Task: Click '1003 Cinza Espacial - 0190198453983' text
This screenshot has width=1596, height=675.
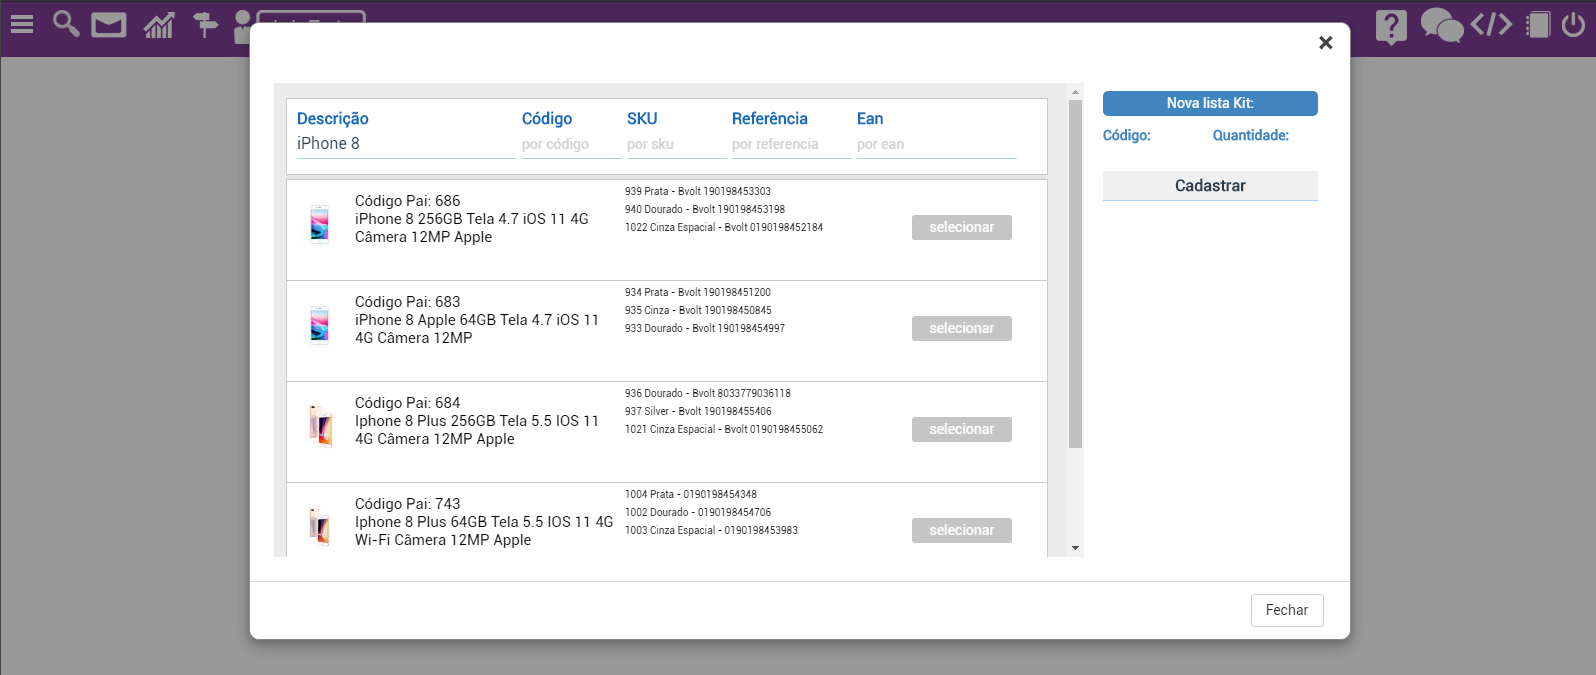Action: pos(711,530)
